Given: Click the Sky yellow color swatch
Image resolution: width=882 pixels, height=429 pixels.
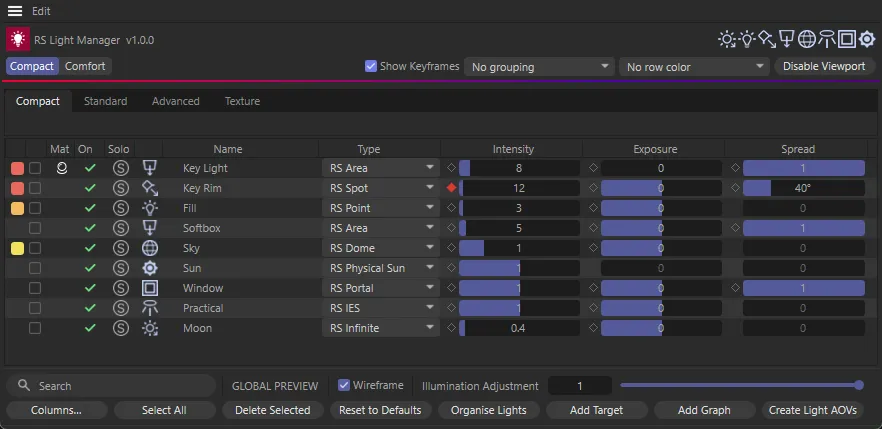Looking at the screenshot, I should tap(17, 248).
